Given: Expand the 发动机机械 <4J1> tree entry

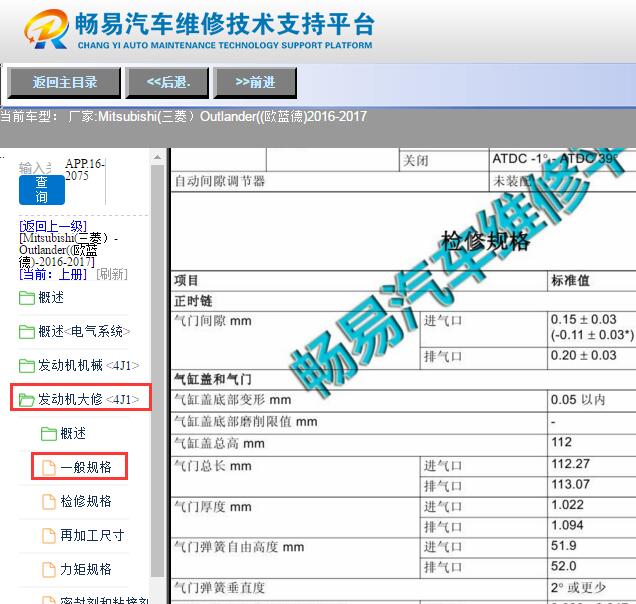Looking at the screenshot, I should 88,365.
